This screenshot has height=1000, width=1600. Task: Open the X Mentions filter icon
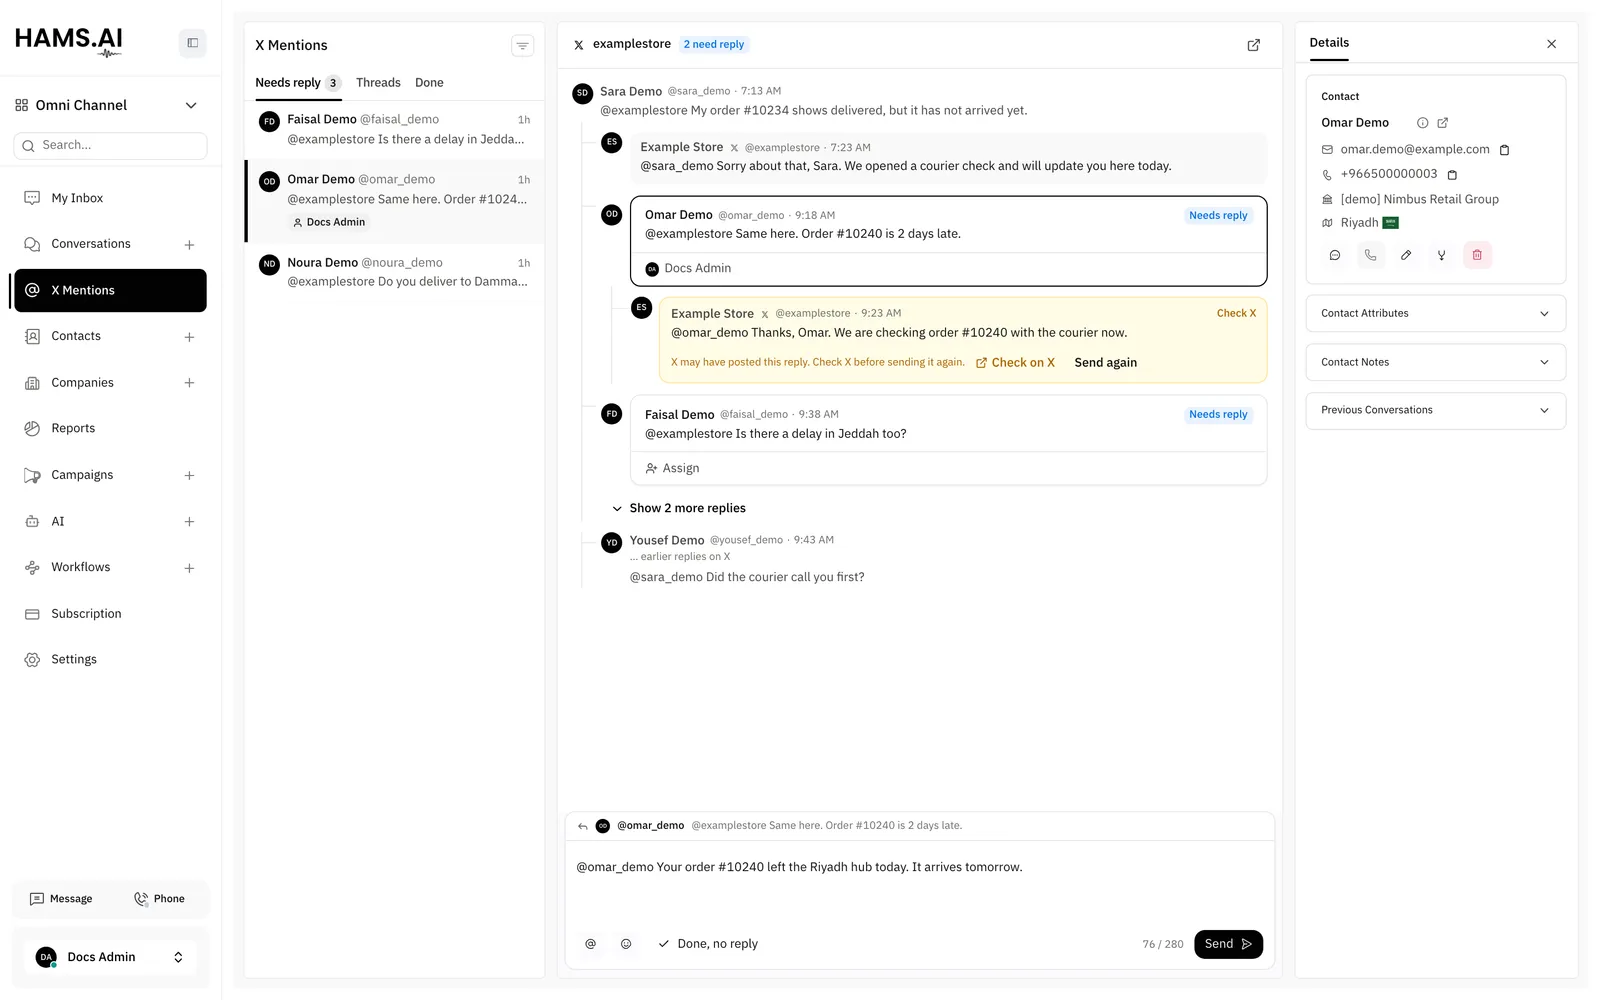point(522,45)
